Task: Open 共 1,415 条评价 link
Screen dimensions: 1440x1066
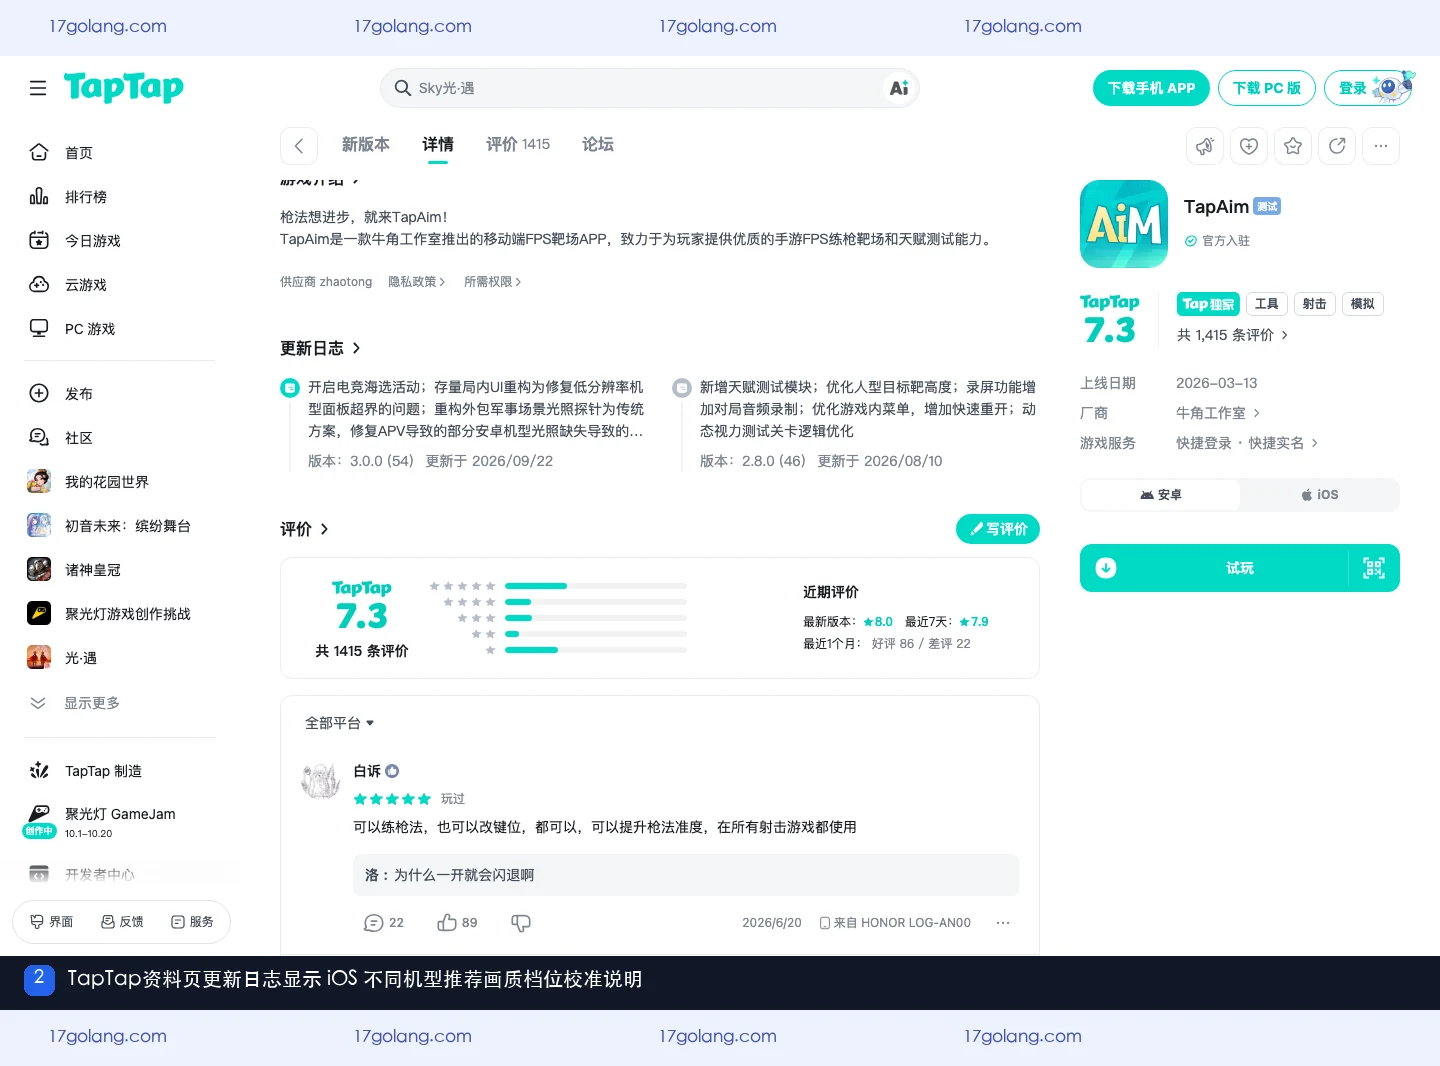Action: coord(1232,335)
